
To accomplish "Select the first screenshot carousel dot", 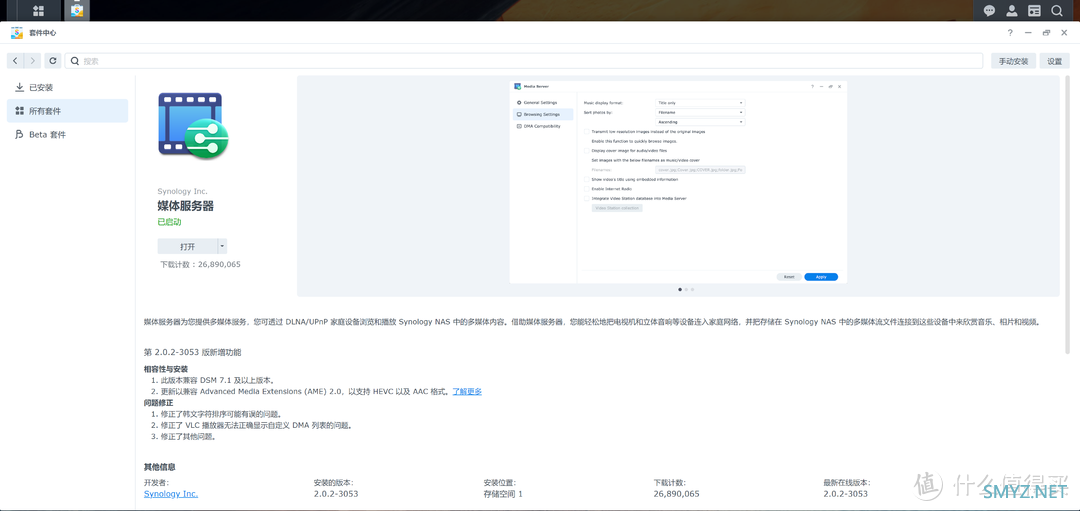I will click(681, 289).
